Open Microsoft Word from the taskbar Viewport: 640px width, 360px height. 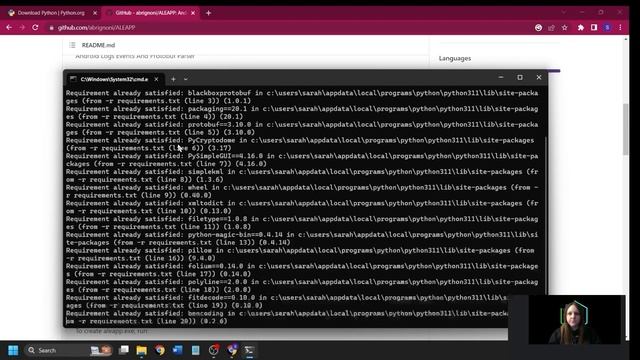tap(178, 350)
